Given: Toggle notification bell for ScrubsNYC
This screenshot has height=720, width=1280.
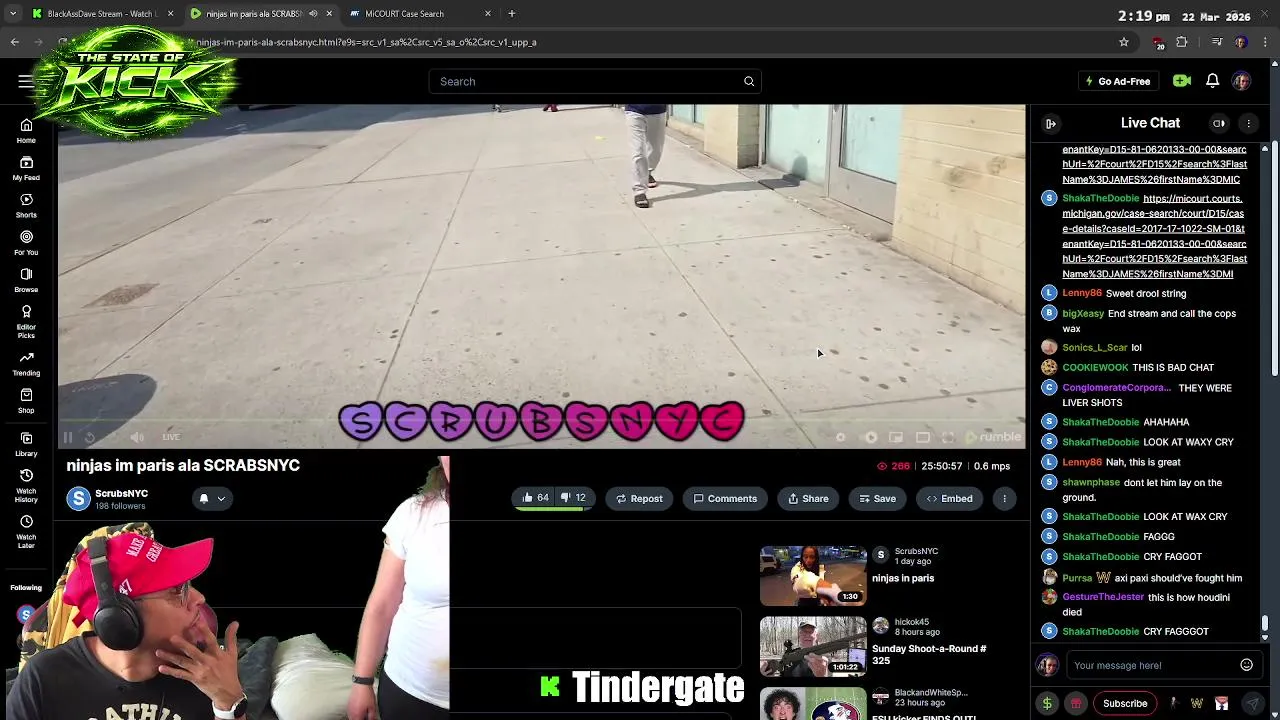Looking at the screenshot, I should [204, 498].
